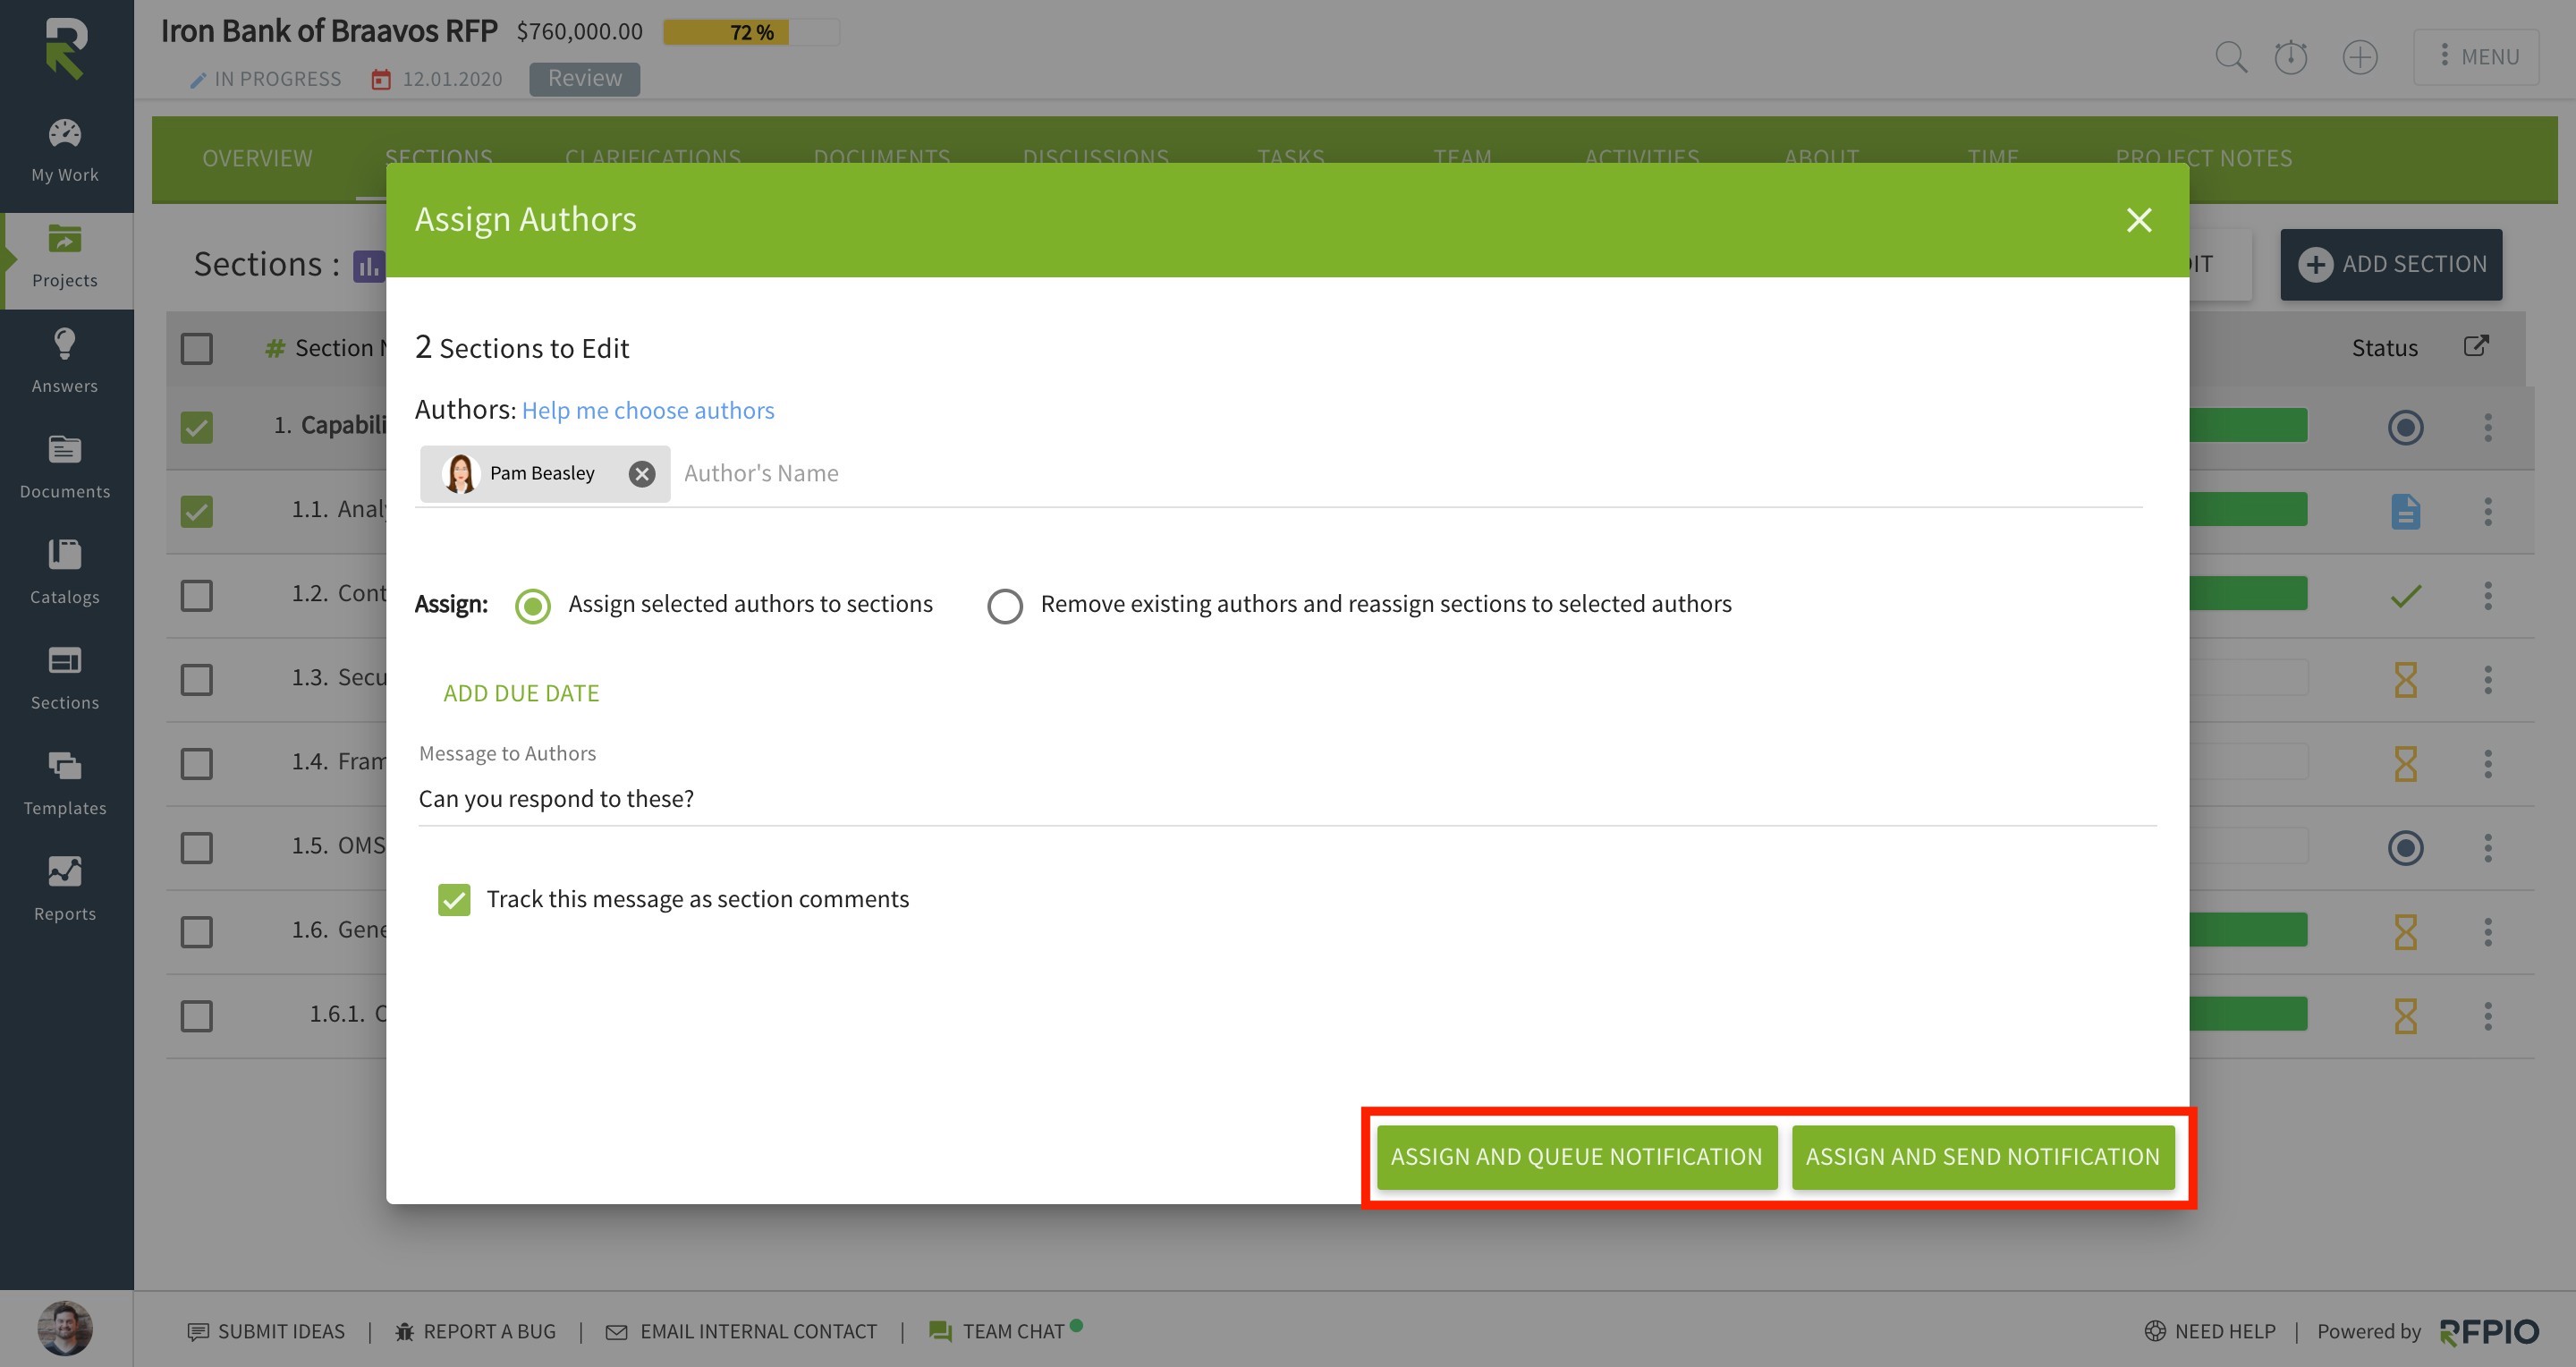The height and width of the screenshot is (1367, 2576).
Task: Click EMAIL INTERNAL CONTACT in footer
Action: [x=741, y=1331]
